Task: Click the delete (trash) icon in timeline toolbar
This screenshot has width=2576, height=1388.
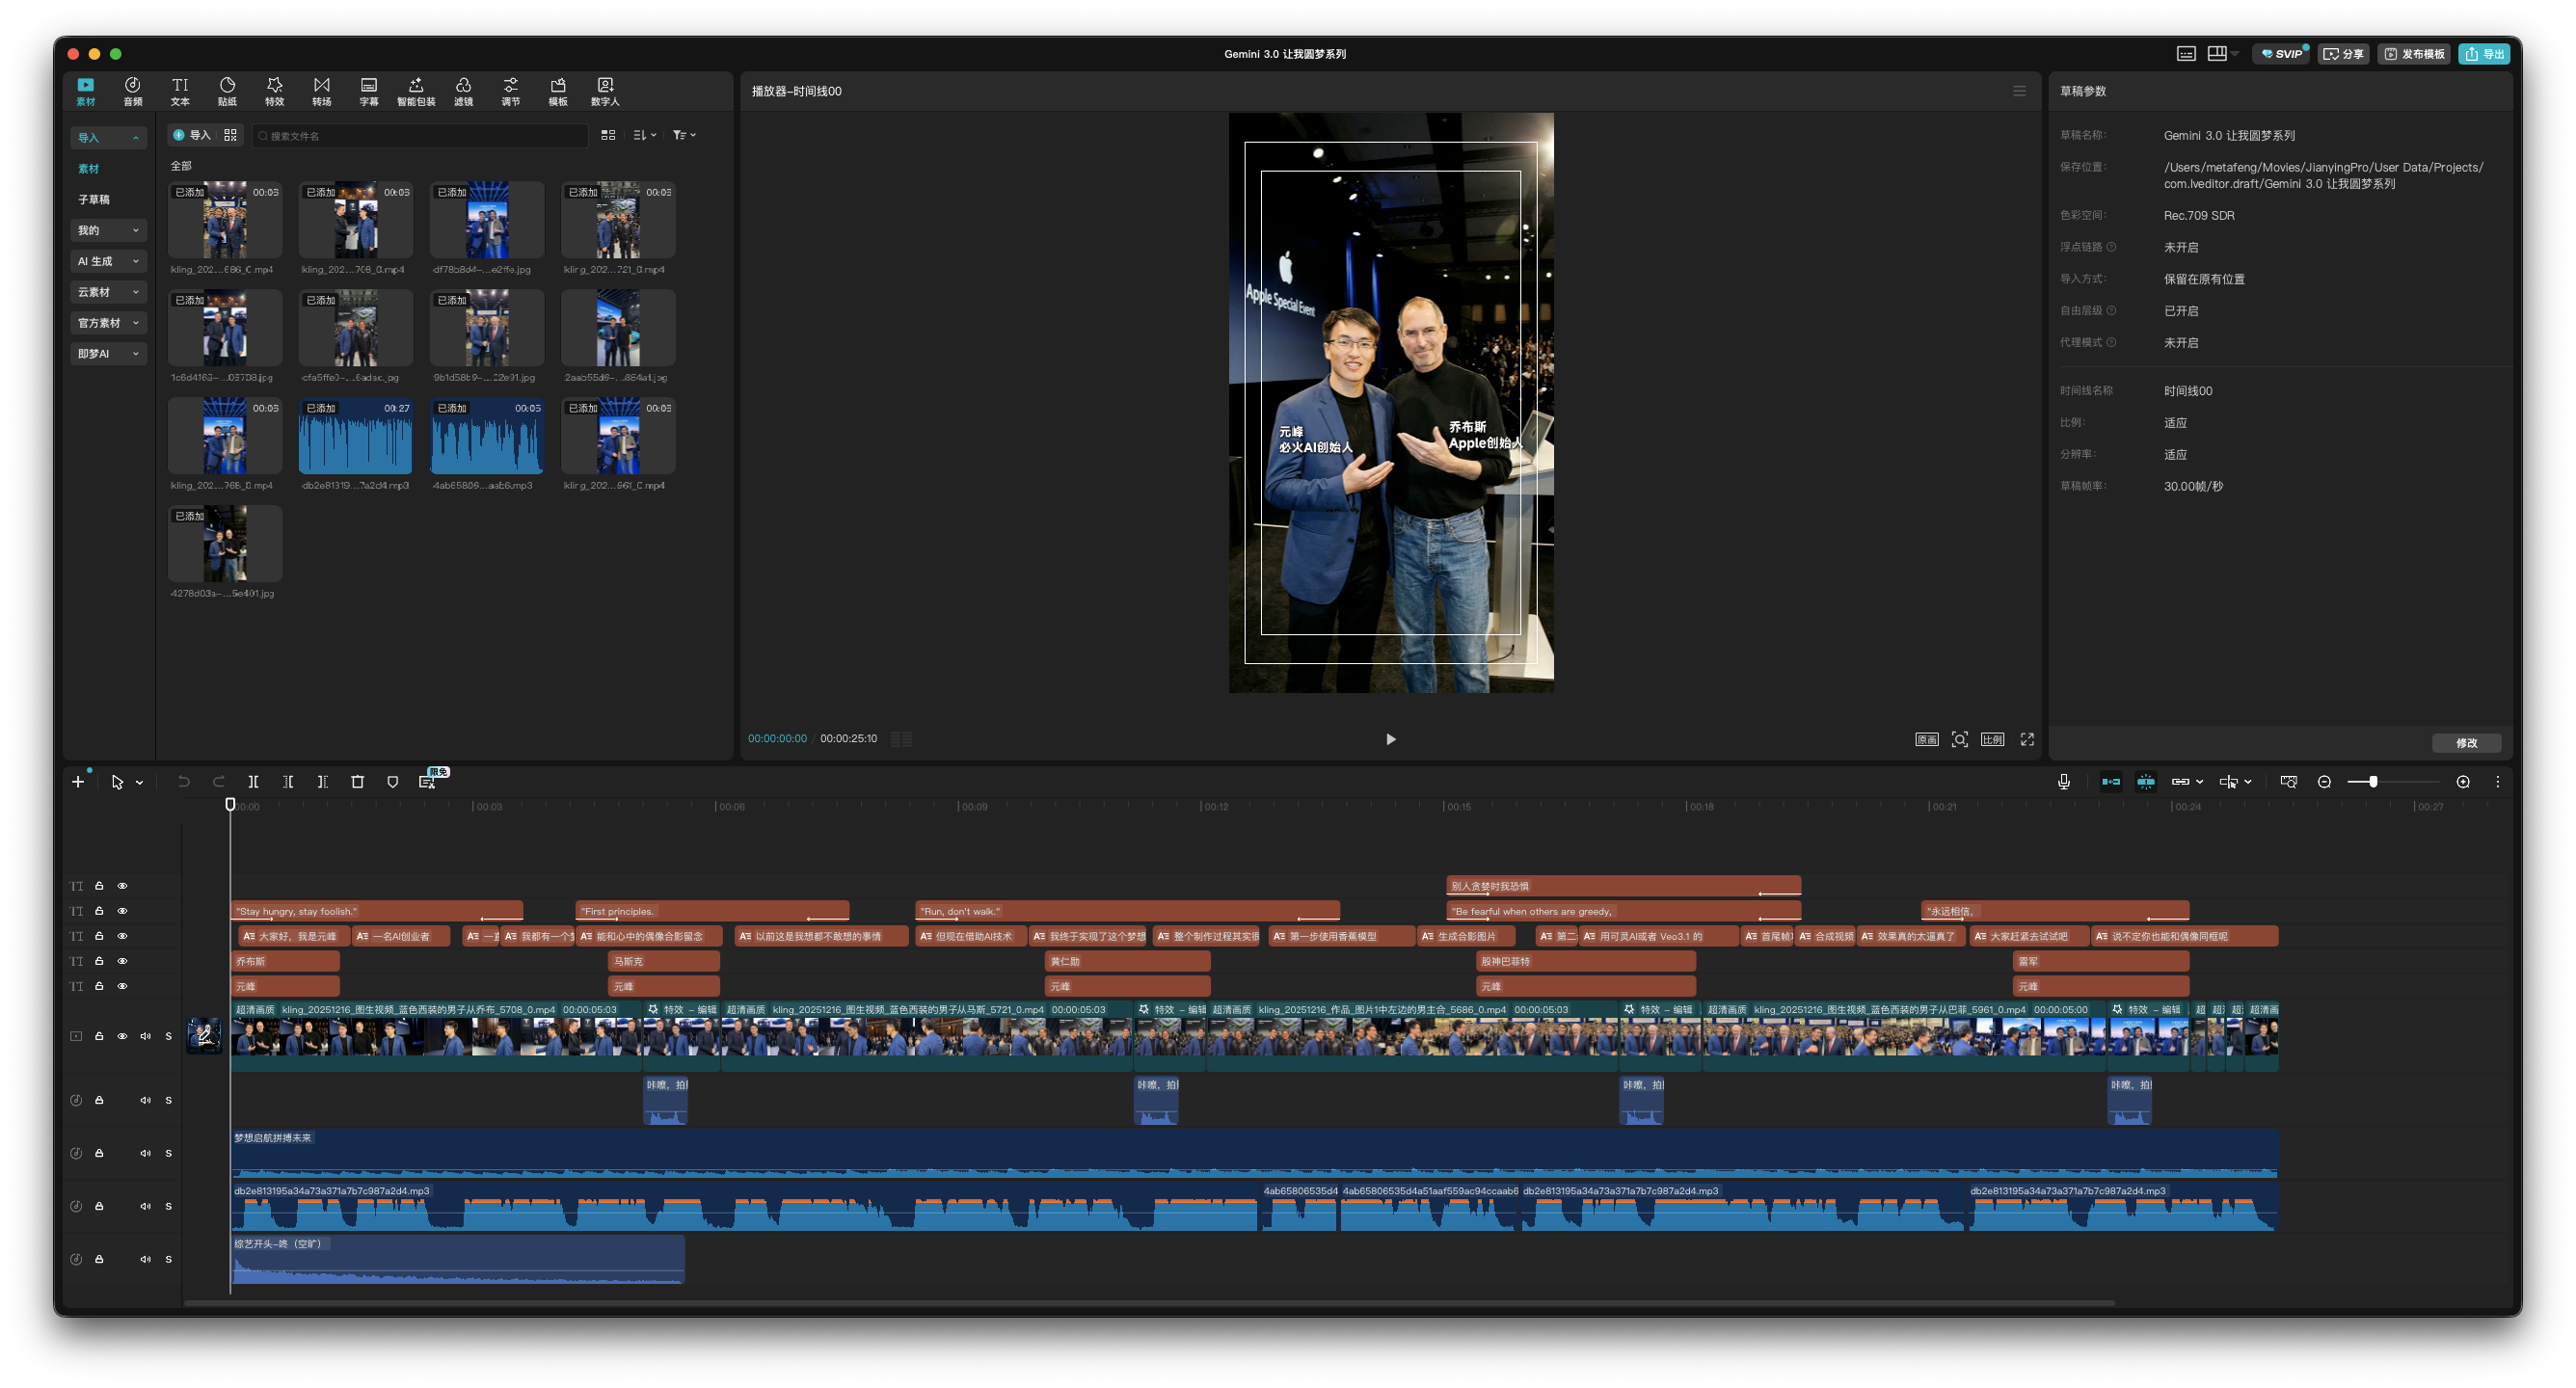Action: tap(357, 782)
